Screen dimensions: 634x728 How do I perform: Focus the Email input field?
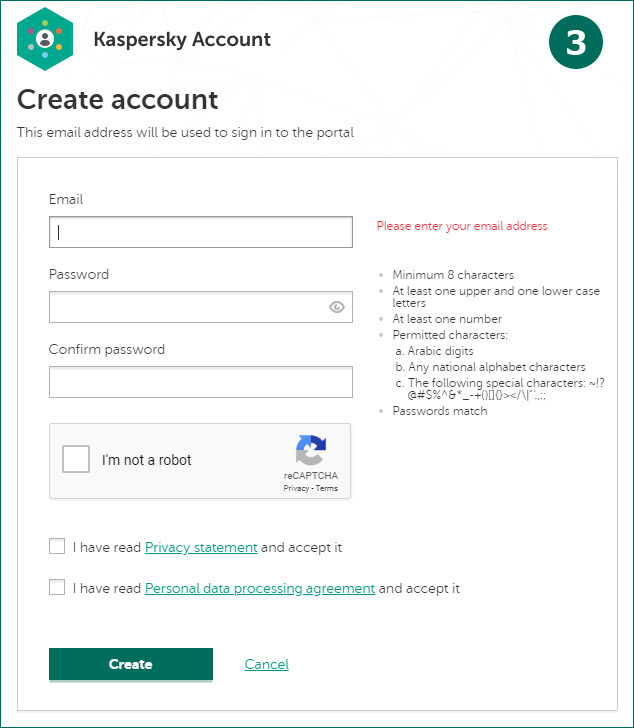point(200,232)
